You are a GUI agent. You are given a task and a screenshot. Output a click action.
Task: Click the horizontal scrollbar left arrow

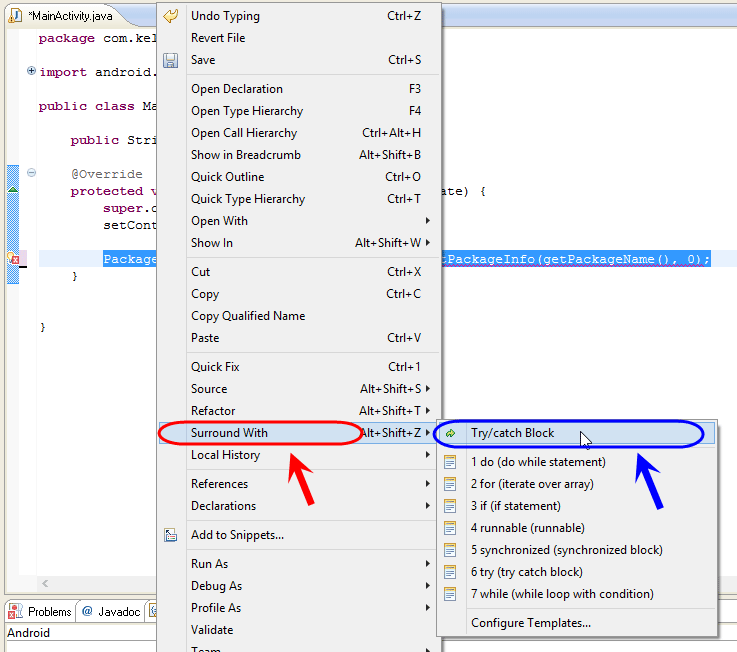click(x=45, y=583)
